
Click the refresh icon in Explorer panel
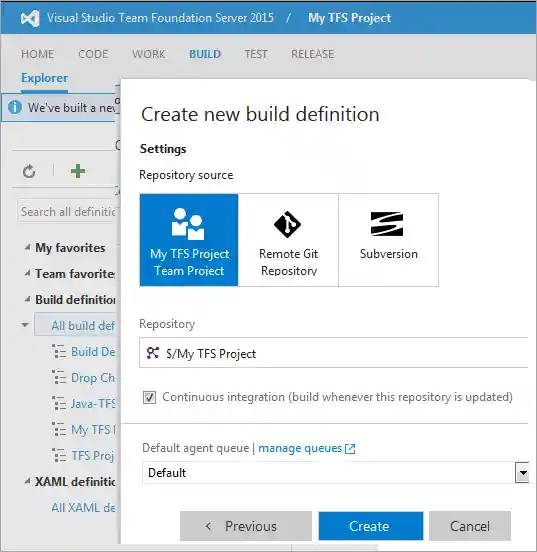click(29, 172)
